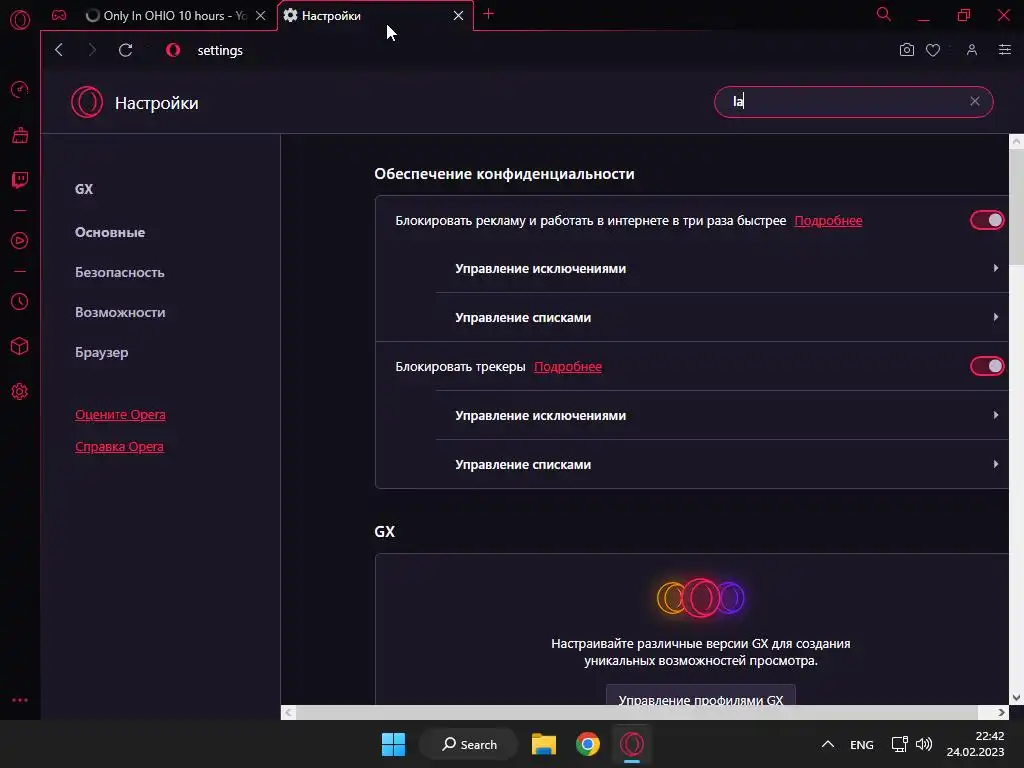Open bookmarks heart icon
This screenshot has width=1024, height=768.
pyautogui.click(x=933, y=50)
